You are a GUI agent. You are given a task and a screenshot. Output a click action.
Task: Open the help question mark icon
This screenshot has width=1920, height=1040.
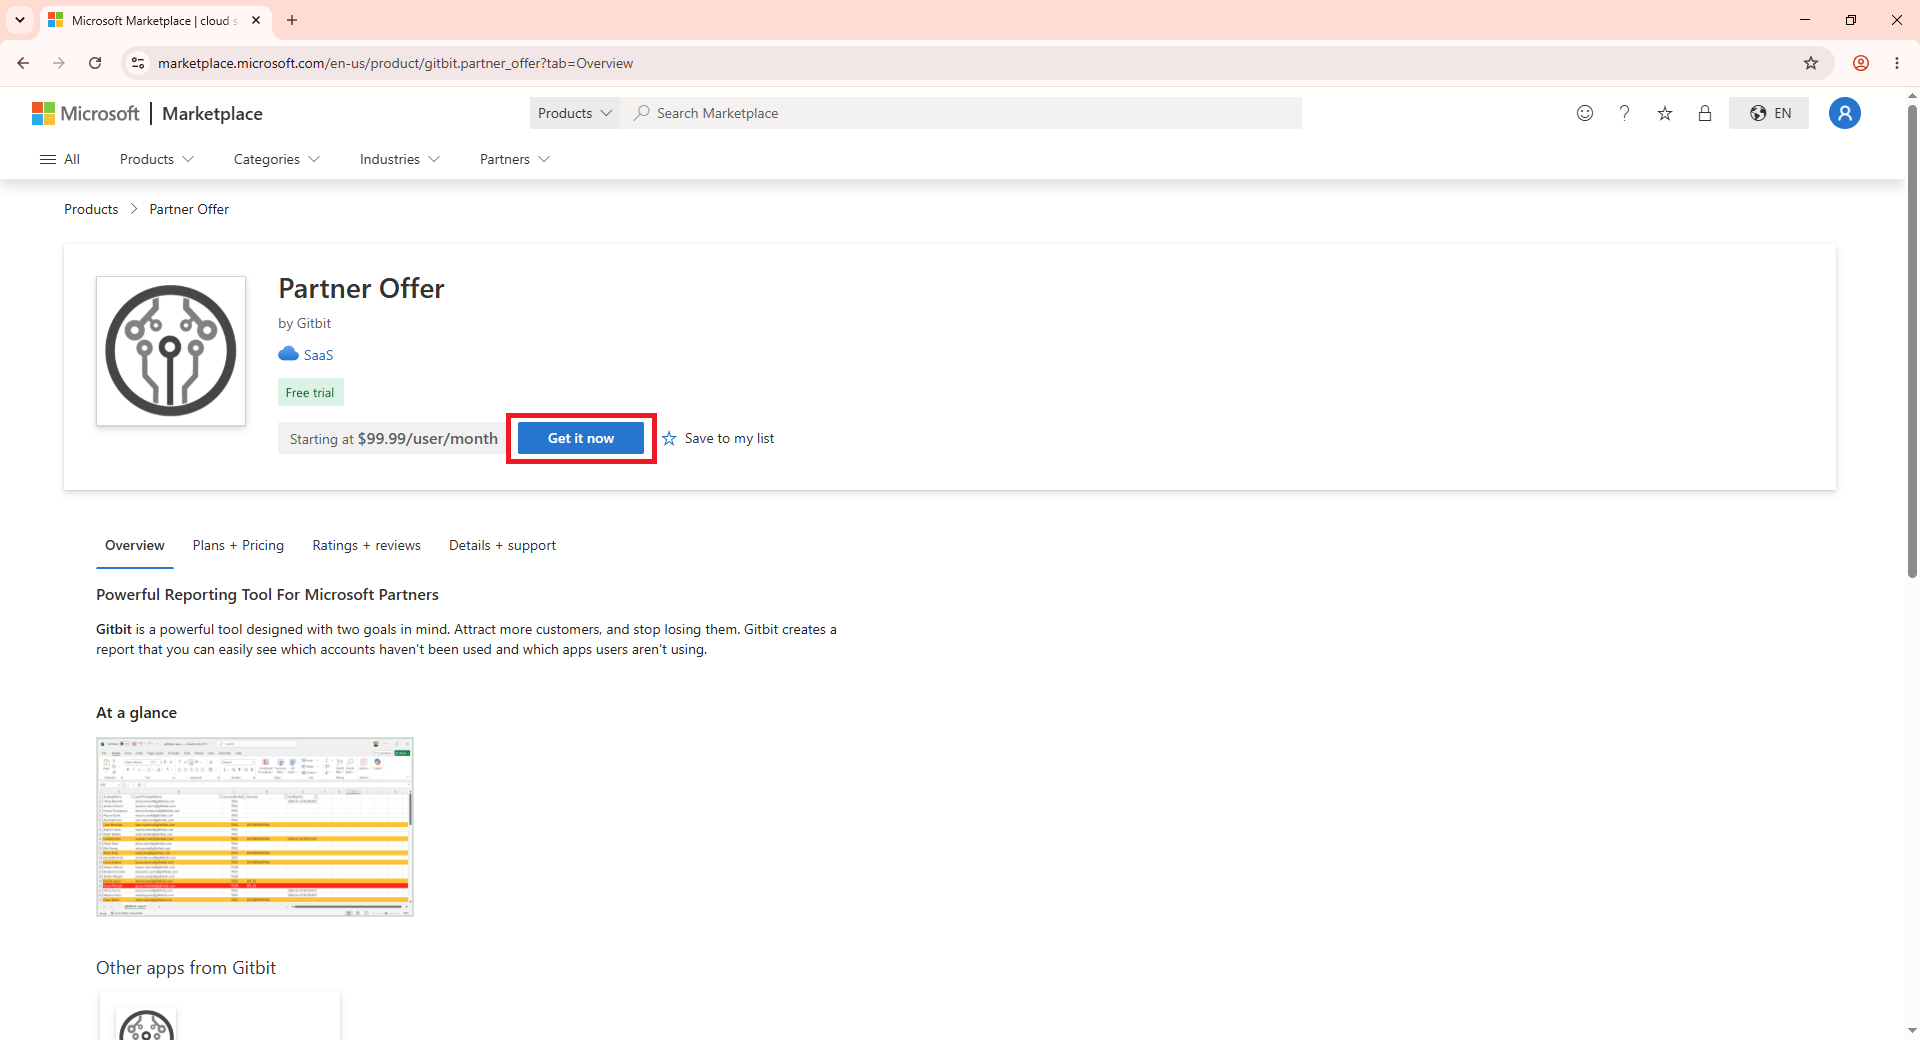pos(1625,113)
